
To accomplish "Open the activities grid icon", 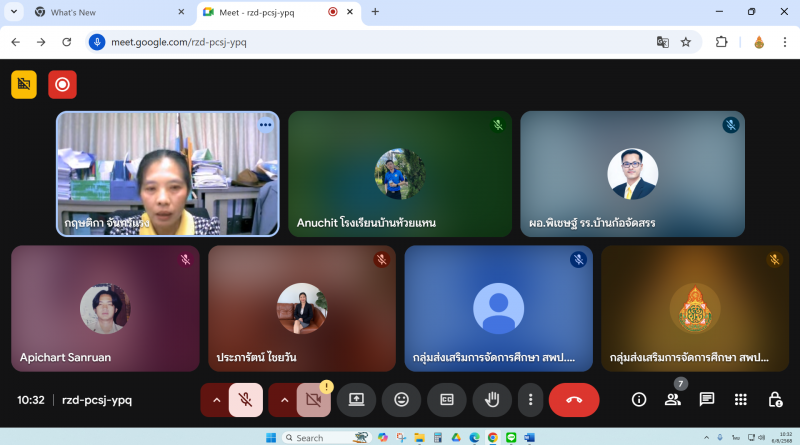I will [x=741, y=399].
